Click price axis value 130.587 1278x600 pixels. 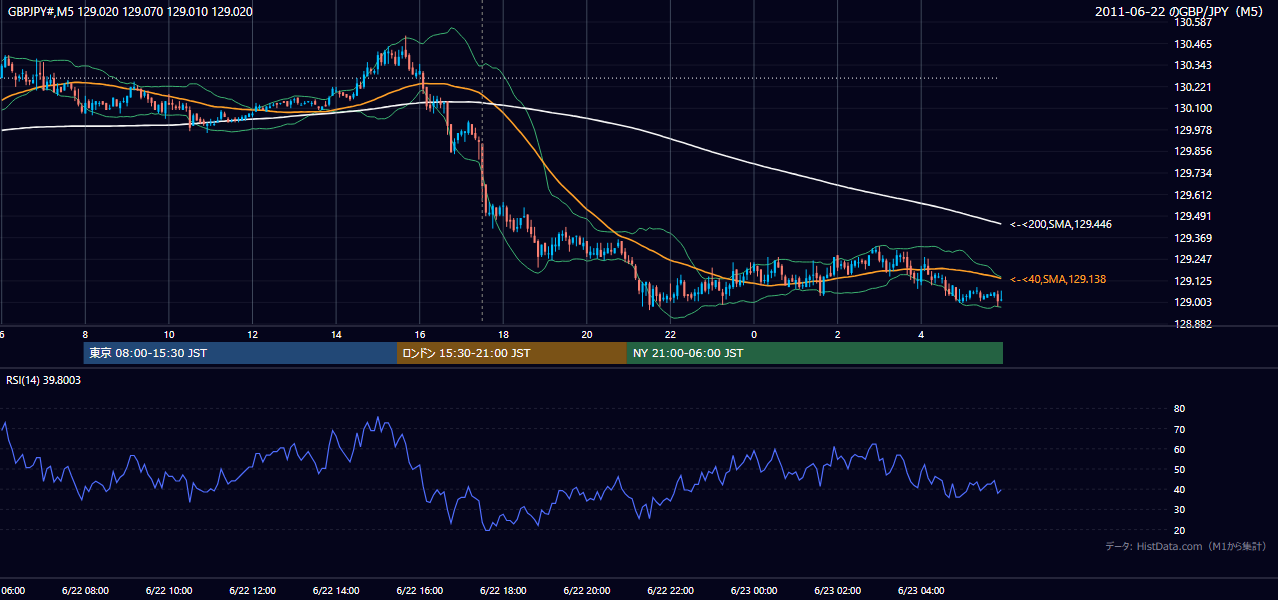pyautogui.click(x=1193, y=22)
